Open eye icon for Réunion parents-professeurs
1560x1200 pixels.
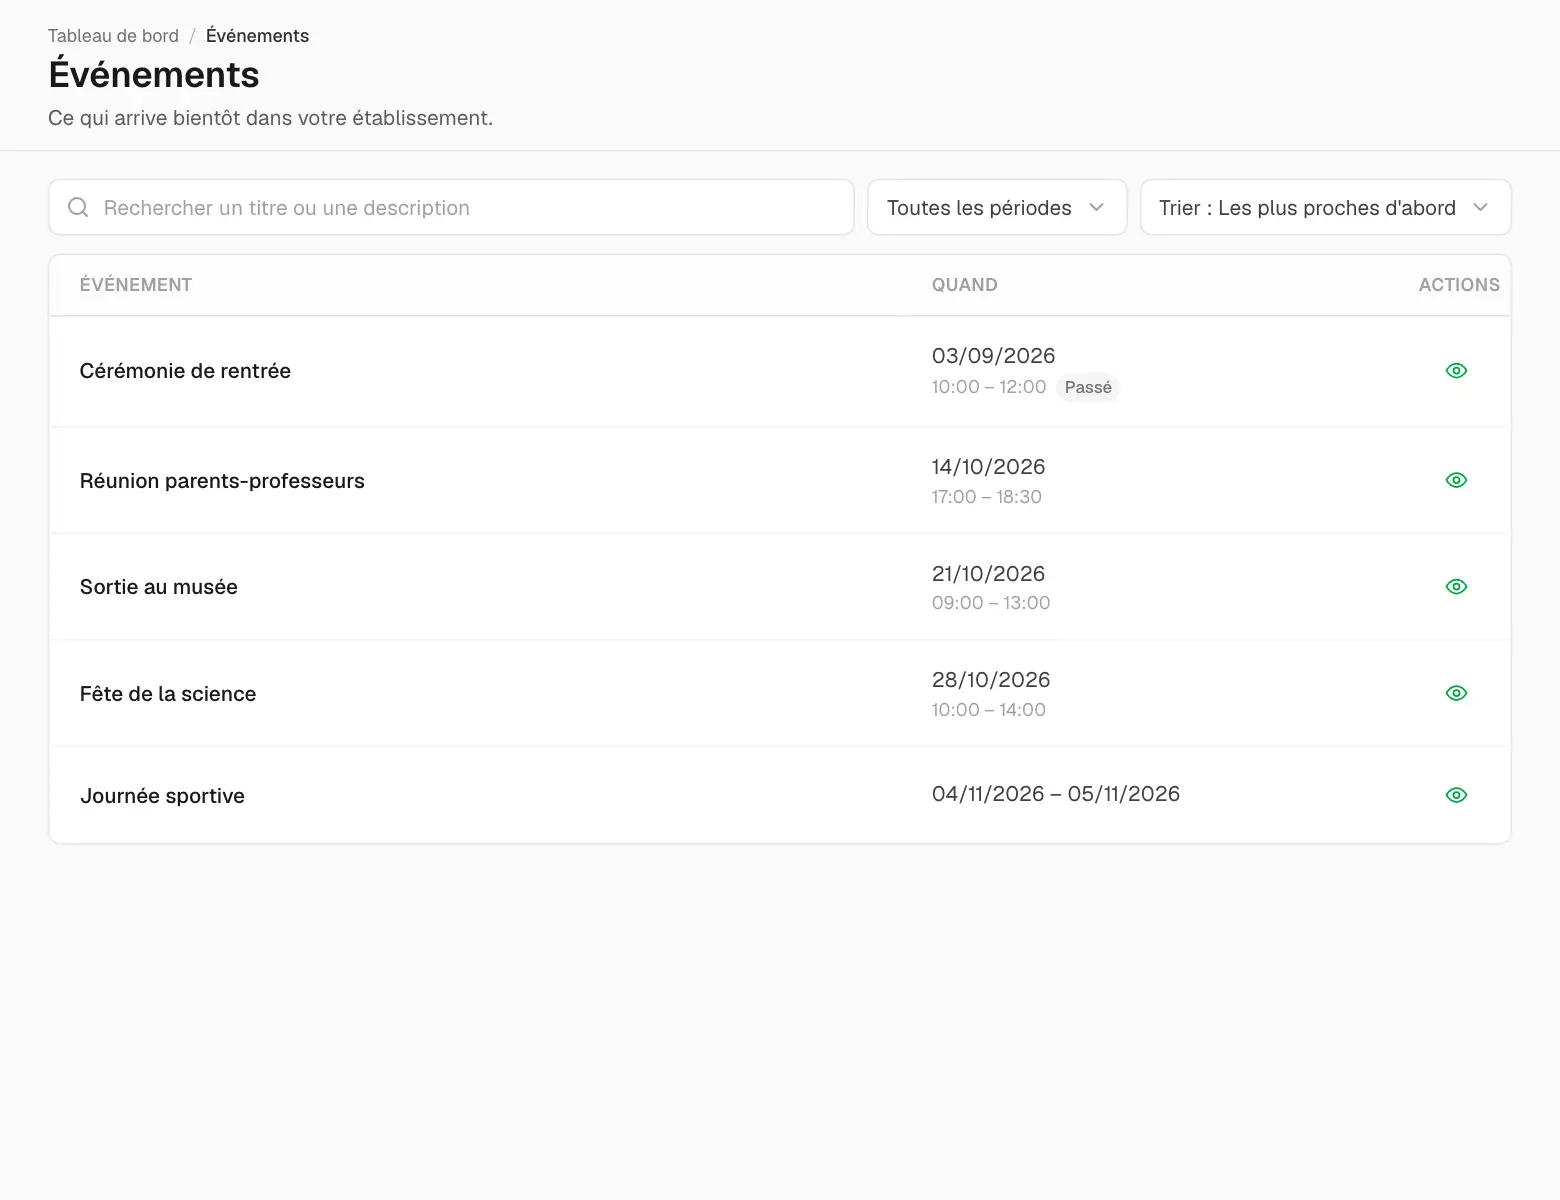pos(1456,481)
